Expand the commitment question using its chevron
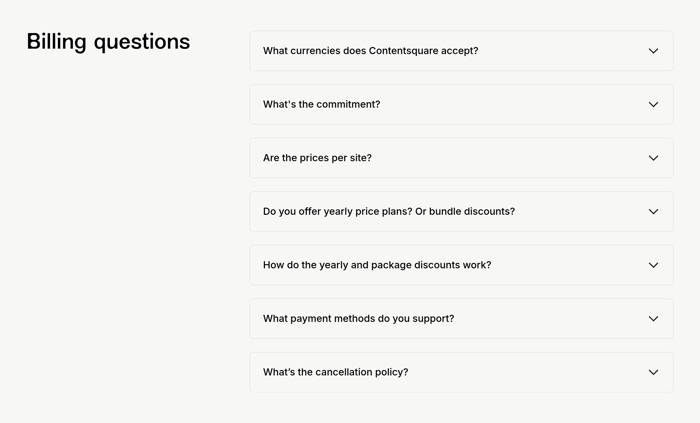This screenshot has width=700, height=423. pyautogui.click(x=653, y=104)
